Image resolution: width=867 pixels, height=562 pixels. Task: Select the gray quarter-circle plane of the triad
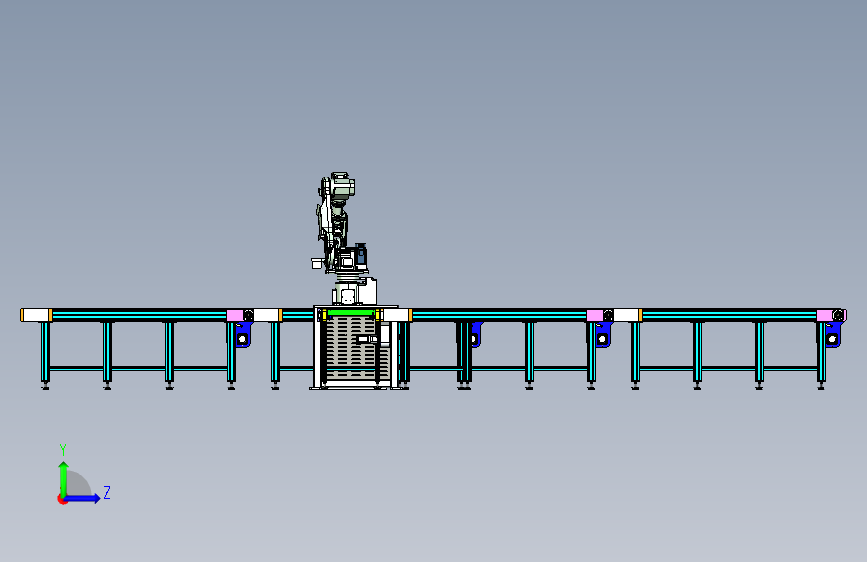(78, 484)
